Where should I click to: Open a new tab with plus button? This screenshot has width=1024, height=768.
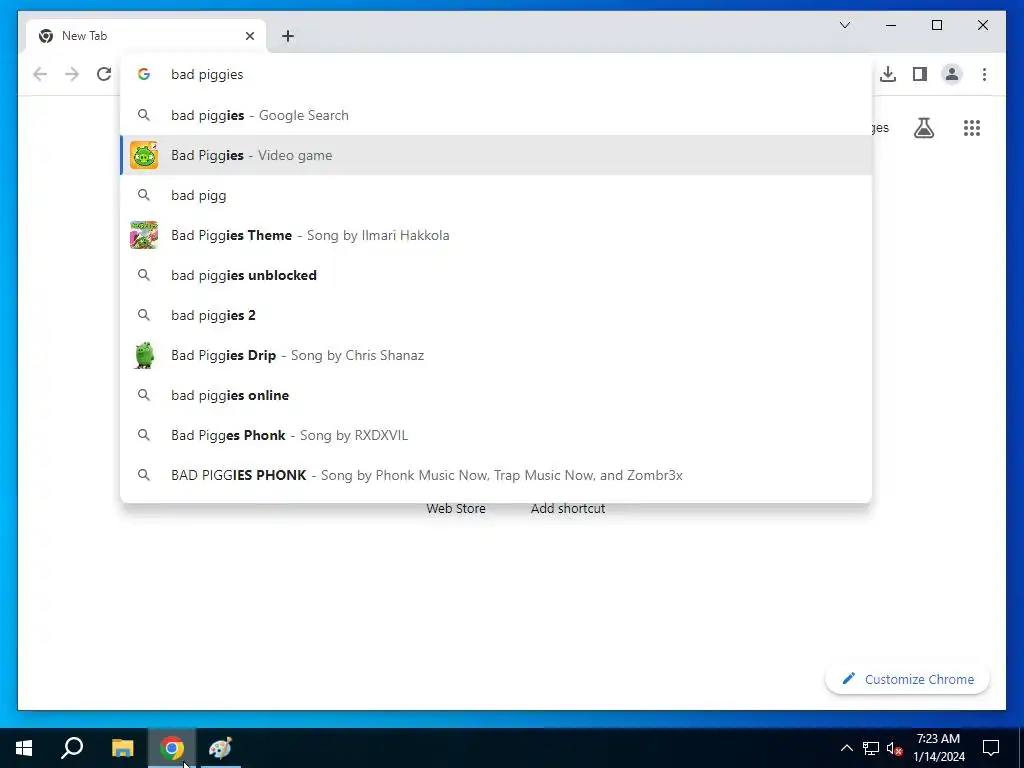coord(287,36)
